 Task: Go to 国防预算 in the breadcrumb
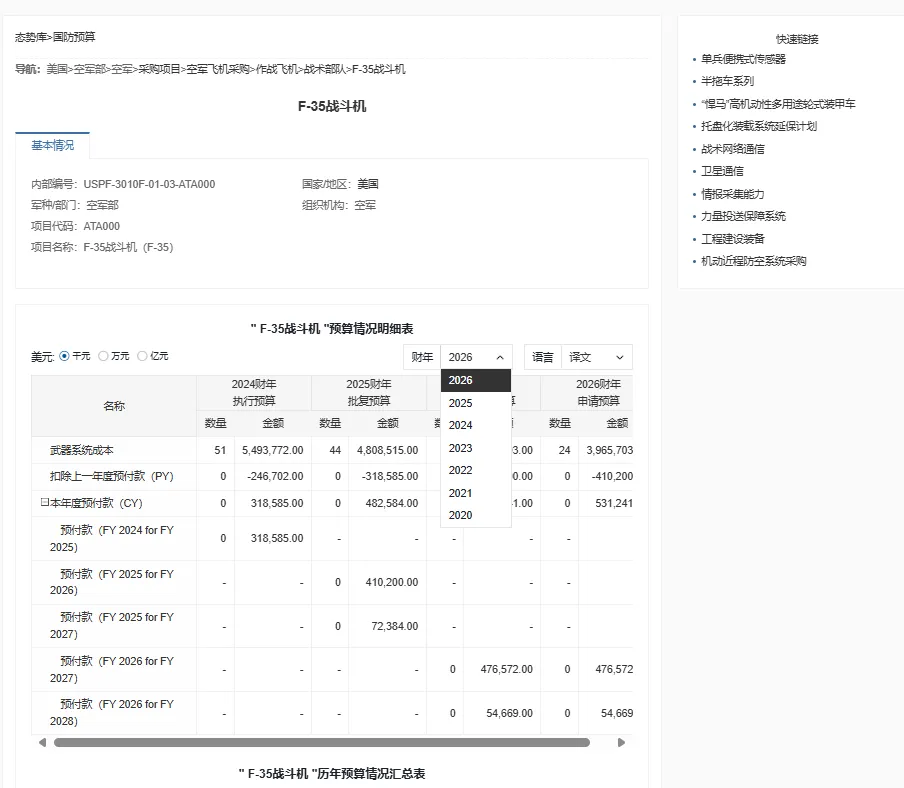[74, 37]
